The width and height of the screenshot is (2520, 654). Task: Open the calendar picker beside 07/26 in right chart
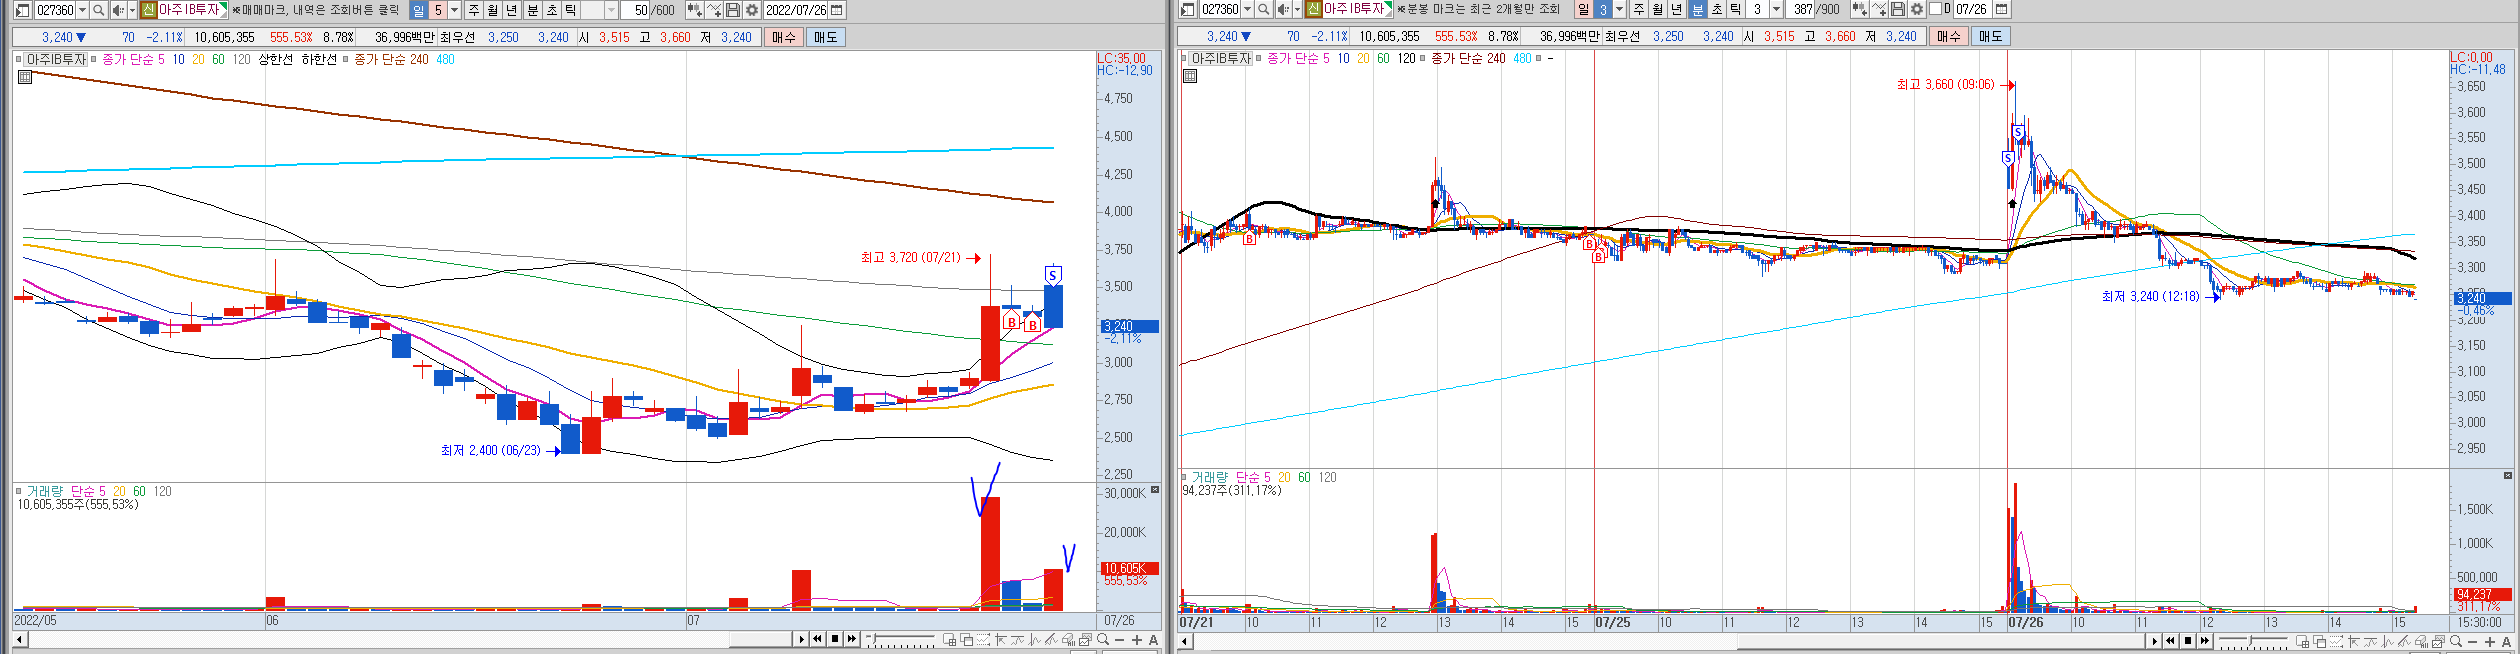(x=2001, y=9)
